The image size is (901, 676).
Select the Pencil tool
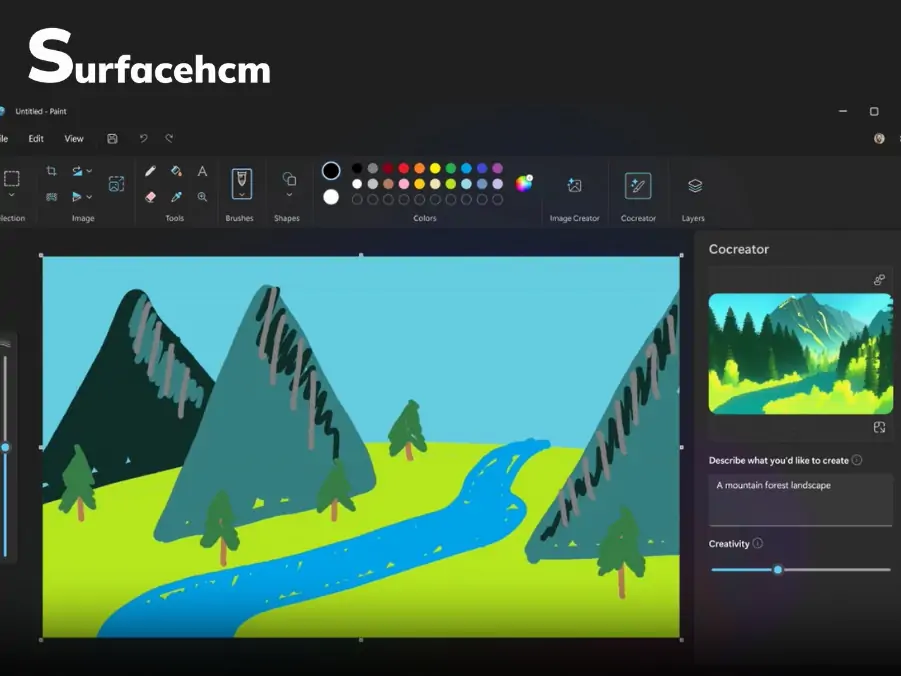150,171
